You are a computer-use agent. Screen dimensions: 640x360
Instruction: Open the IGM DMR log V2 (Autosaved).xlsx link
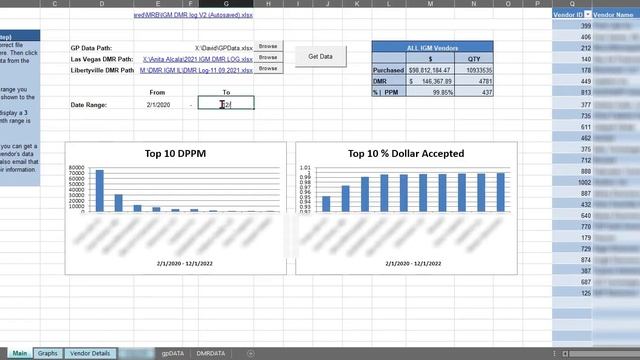pyautogui.click(x=193, y=15)
